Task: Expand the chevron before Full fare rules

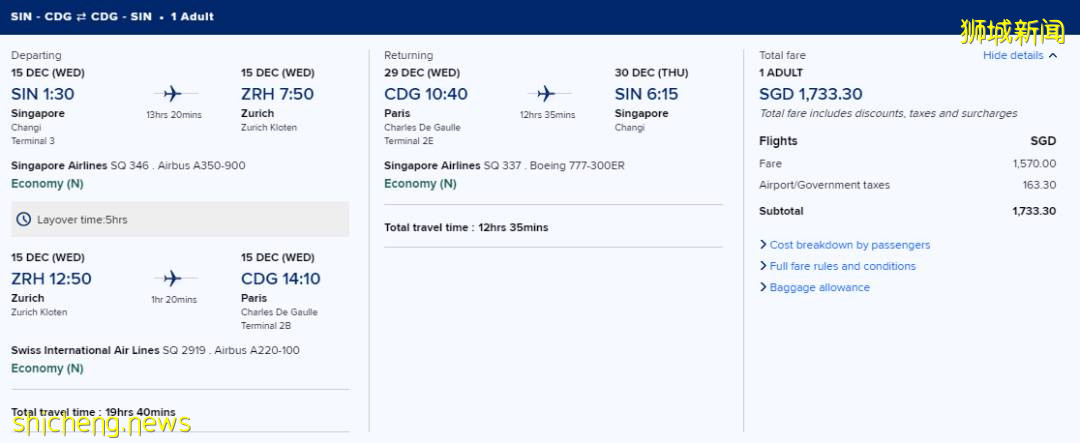Action: pyautogui.click(x=763, y=266)
